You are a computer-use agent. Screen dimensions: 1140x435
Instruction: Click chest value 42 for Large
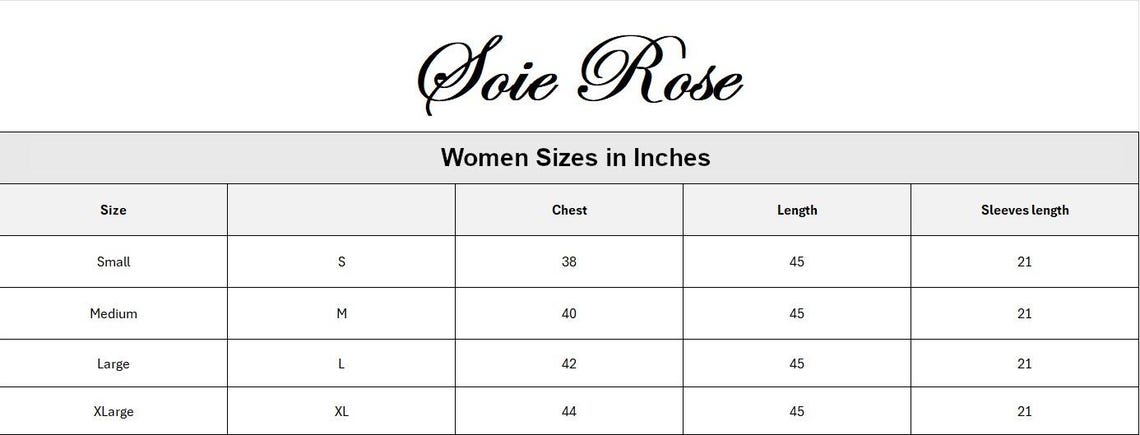[569, 364]
